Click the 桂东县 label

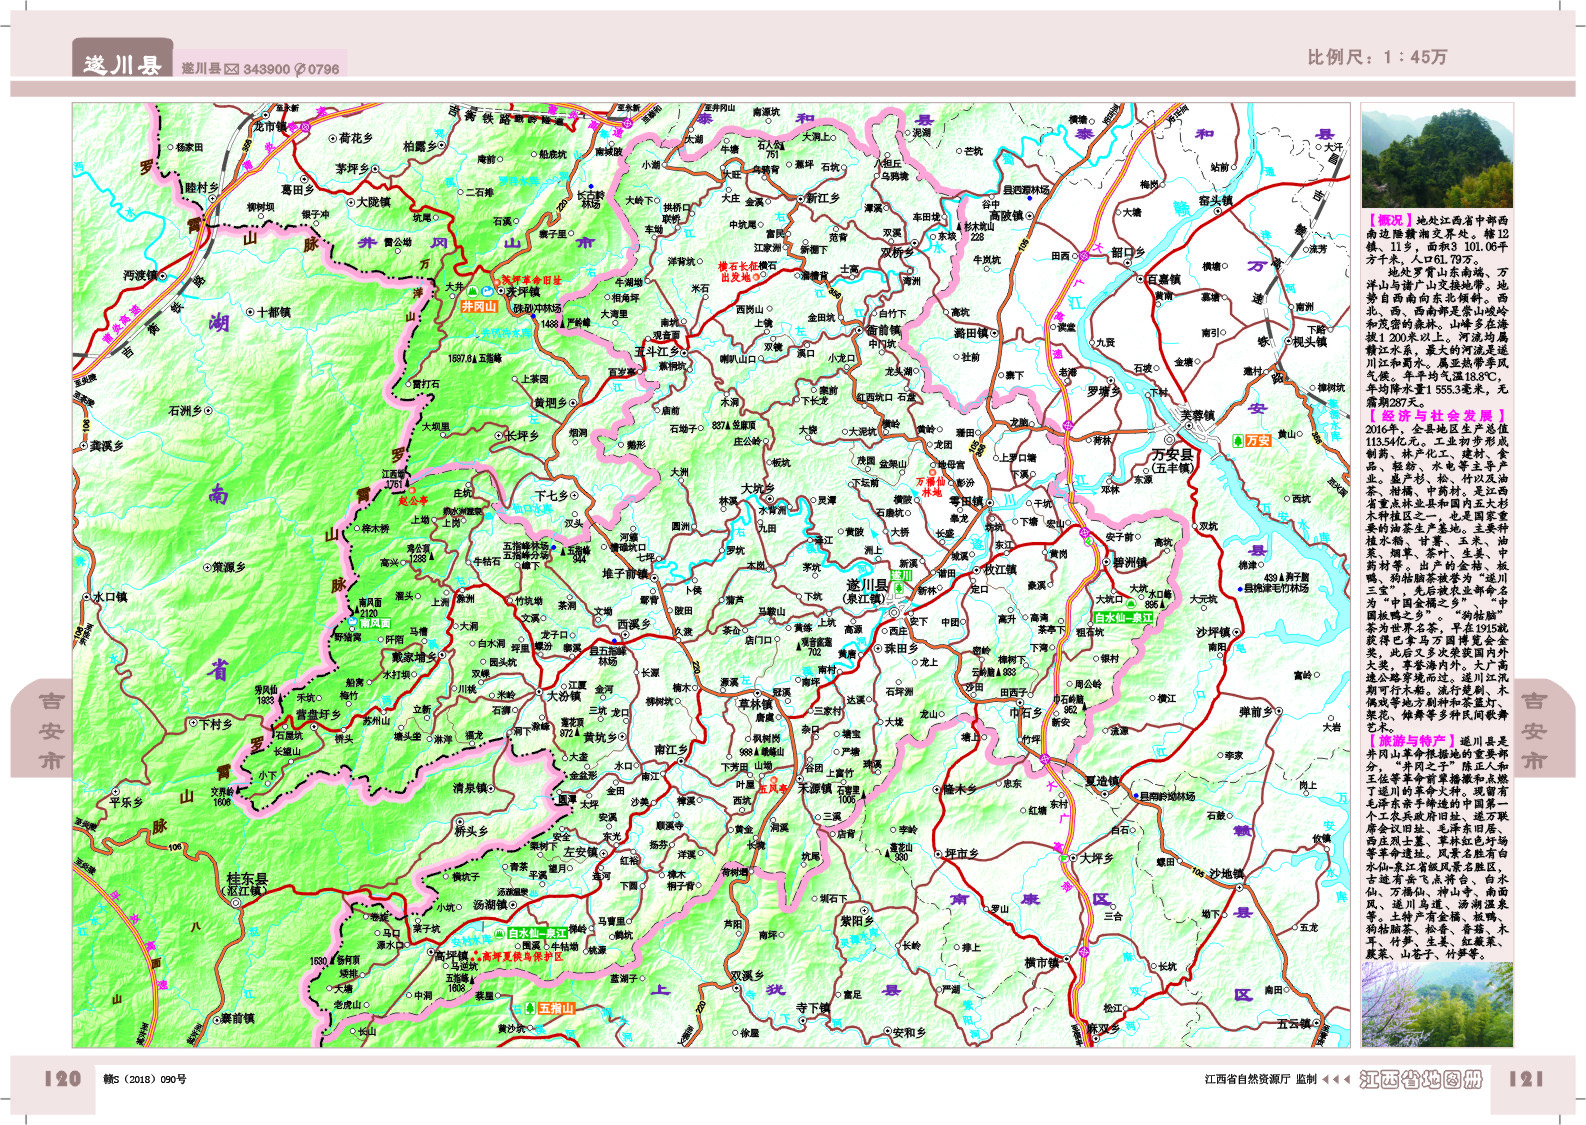click(x=249, y=878)
